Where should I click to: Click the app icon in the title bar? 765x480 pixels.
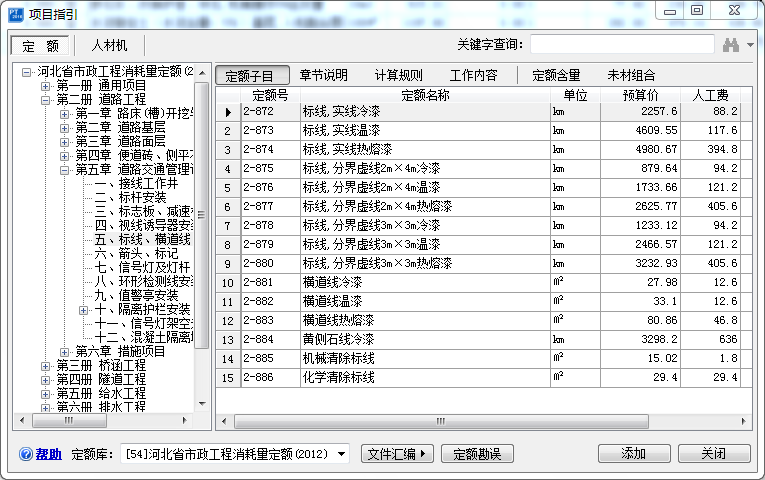coord(16,14)
